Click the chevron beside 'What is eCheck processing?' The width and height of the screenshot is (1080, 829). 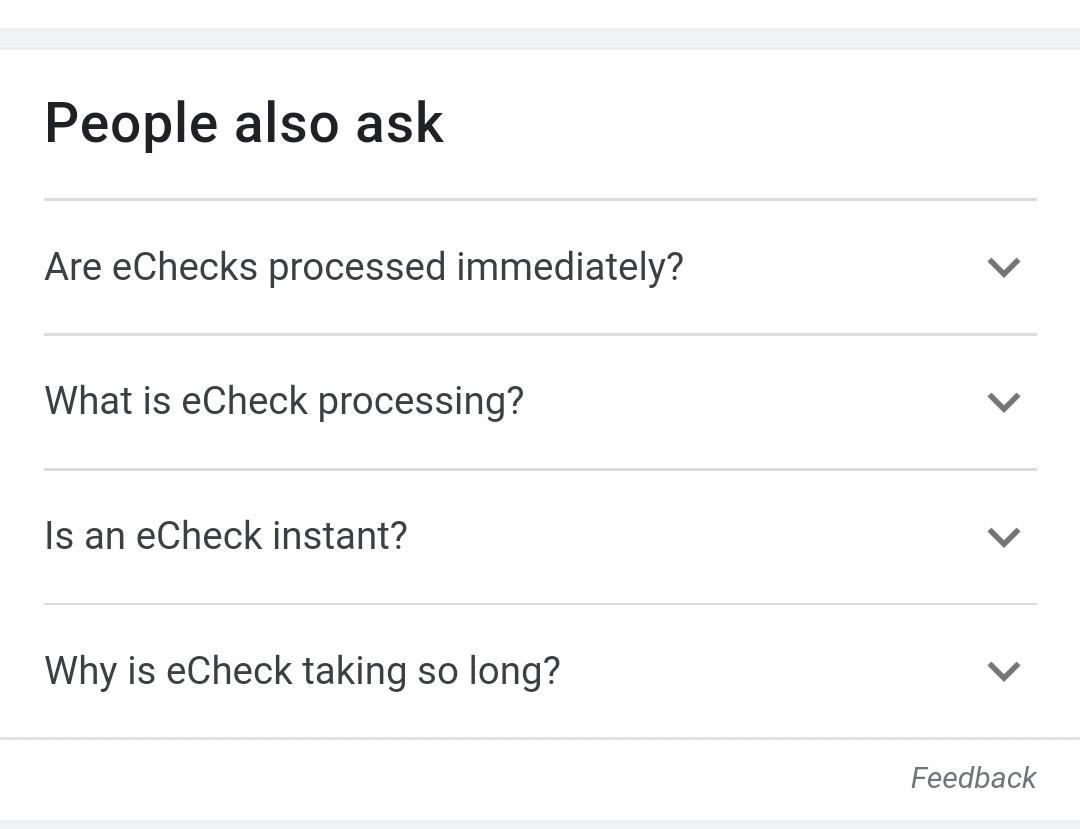point(1003,402)
